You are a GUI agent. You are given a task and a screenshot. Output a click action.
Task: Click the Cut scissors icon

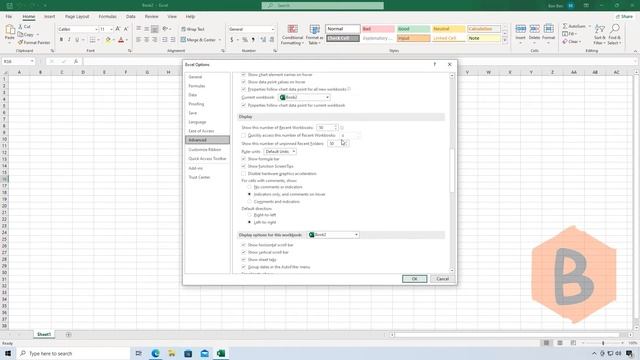[x=20, y=27]
